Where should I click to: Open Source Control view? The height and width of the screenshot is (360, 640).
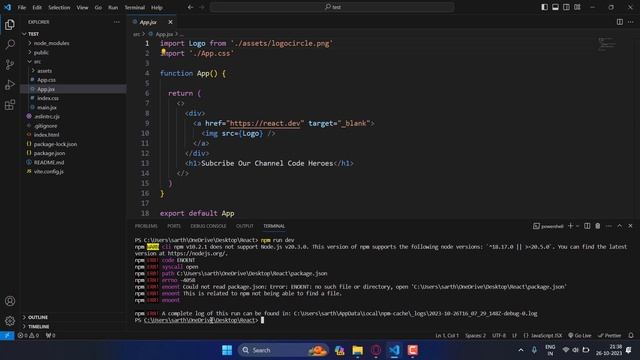10,64
